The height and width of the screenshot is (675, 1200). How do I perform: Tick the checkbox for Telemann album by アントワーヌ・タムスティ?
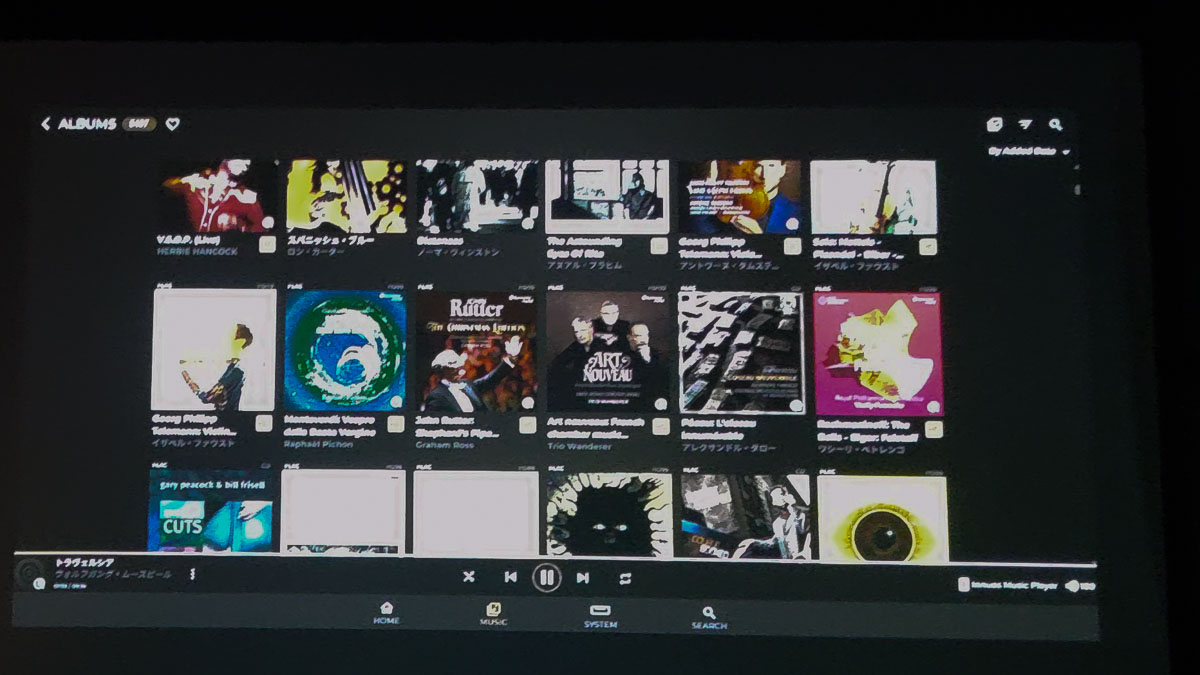(792, 246)
